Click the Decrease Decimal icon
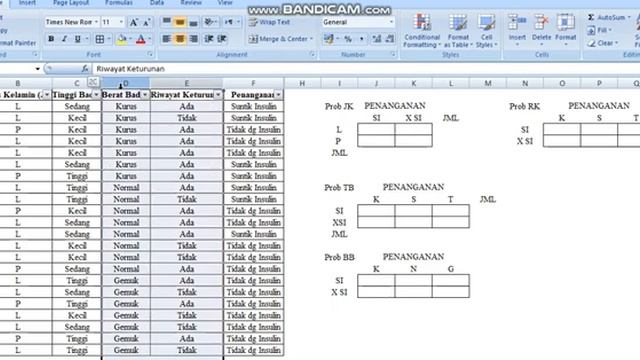Screen dimensions: 640x360 (389, 39)
